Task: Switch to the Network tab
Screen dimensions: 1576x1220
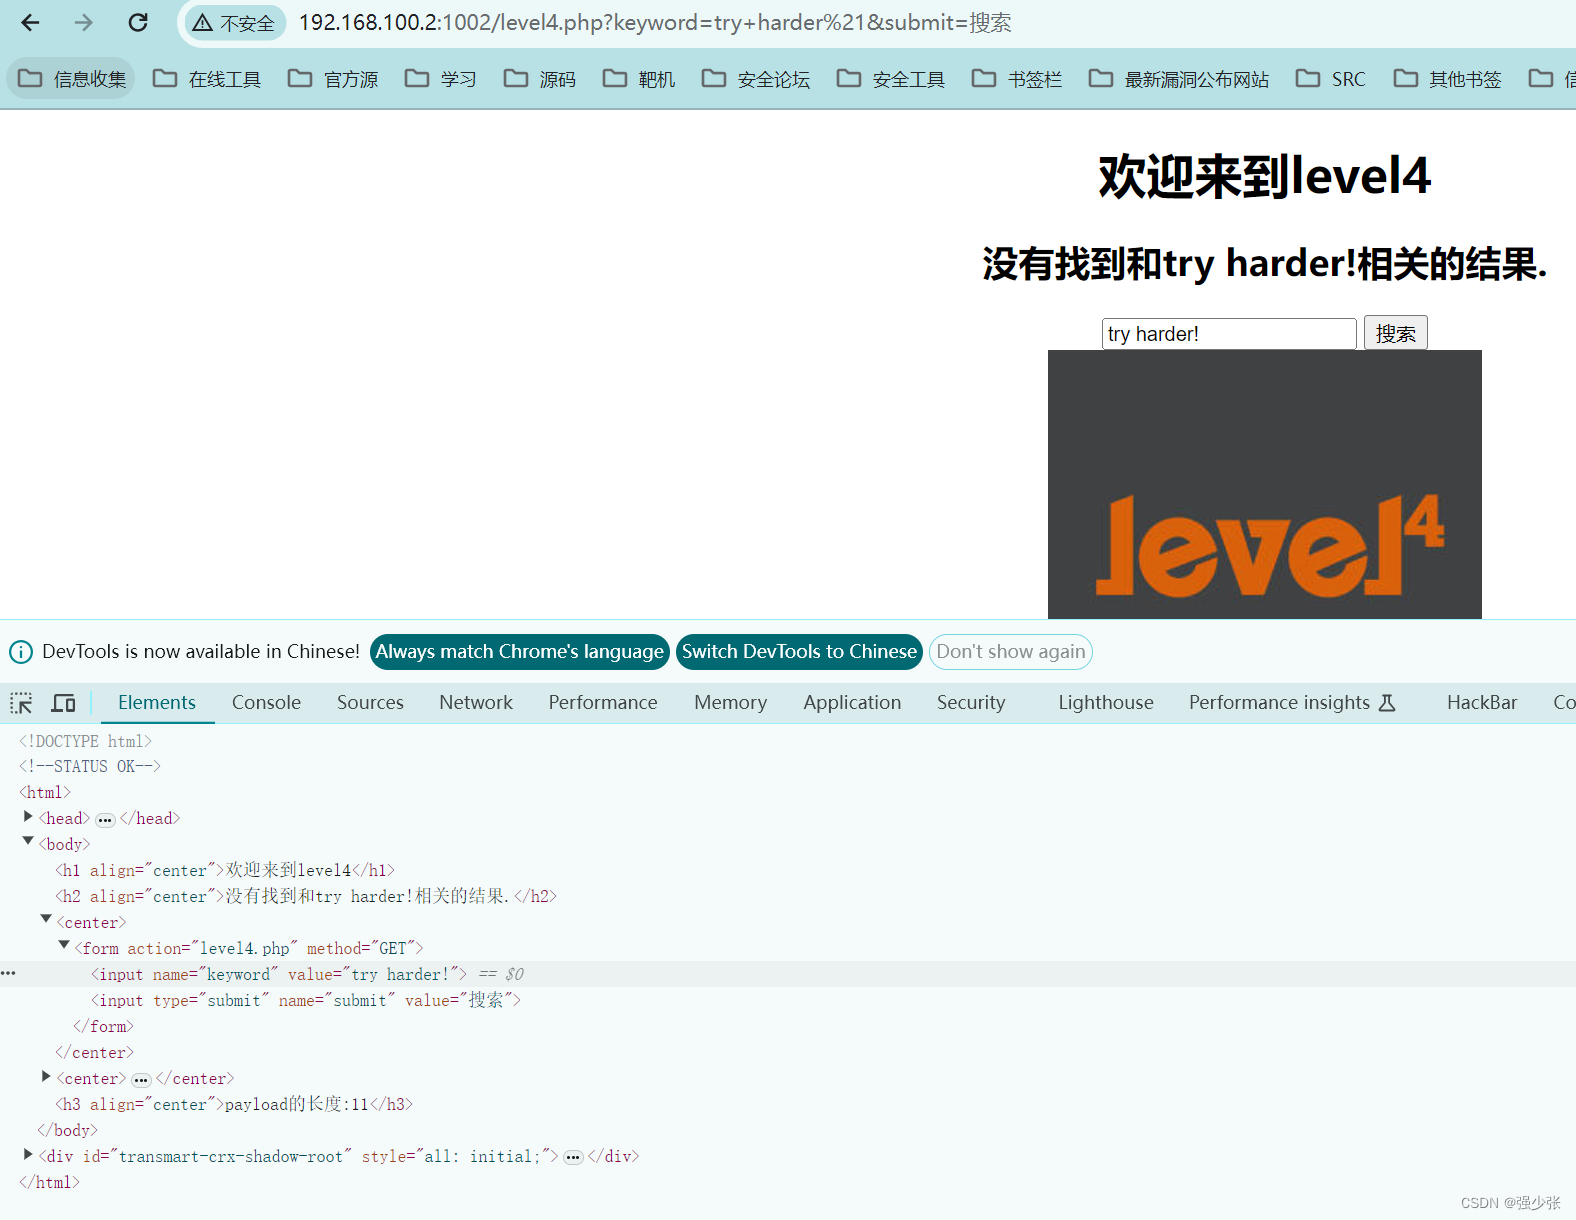Action: 476,703
